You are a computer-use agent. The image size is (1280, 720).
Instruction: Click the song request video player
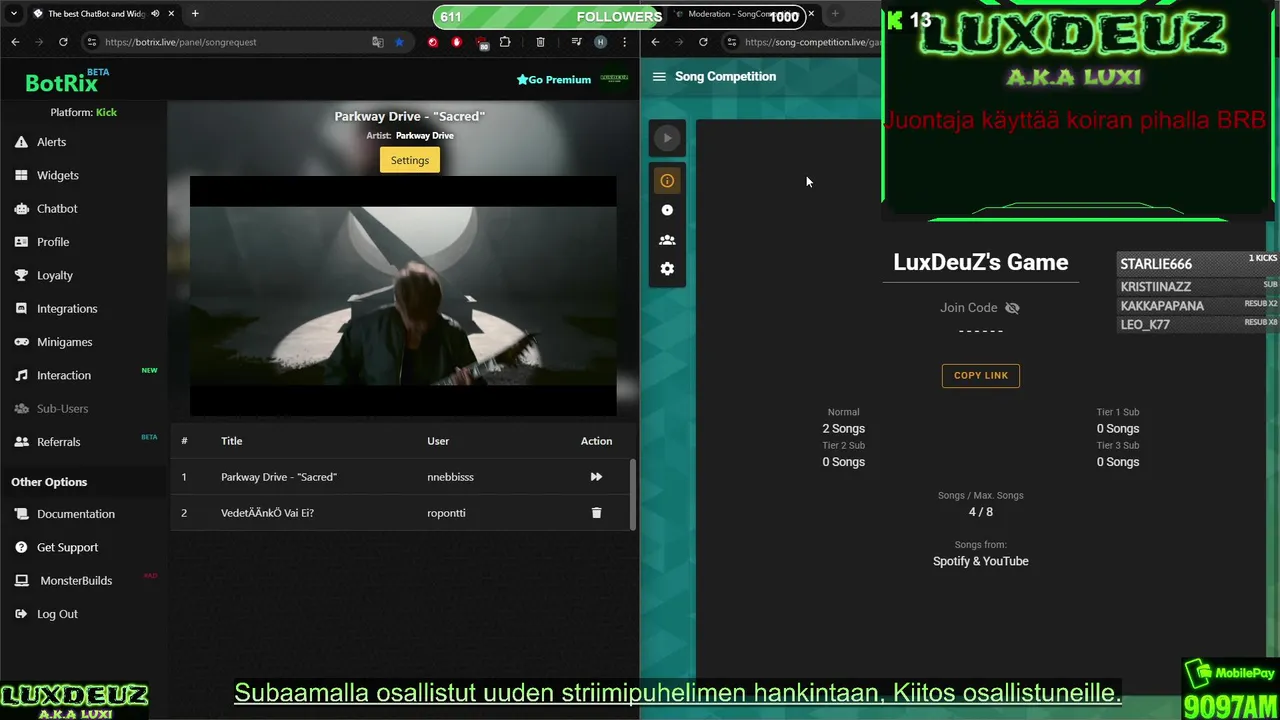pos(403,296)
